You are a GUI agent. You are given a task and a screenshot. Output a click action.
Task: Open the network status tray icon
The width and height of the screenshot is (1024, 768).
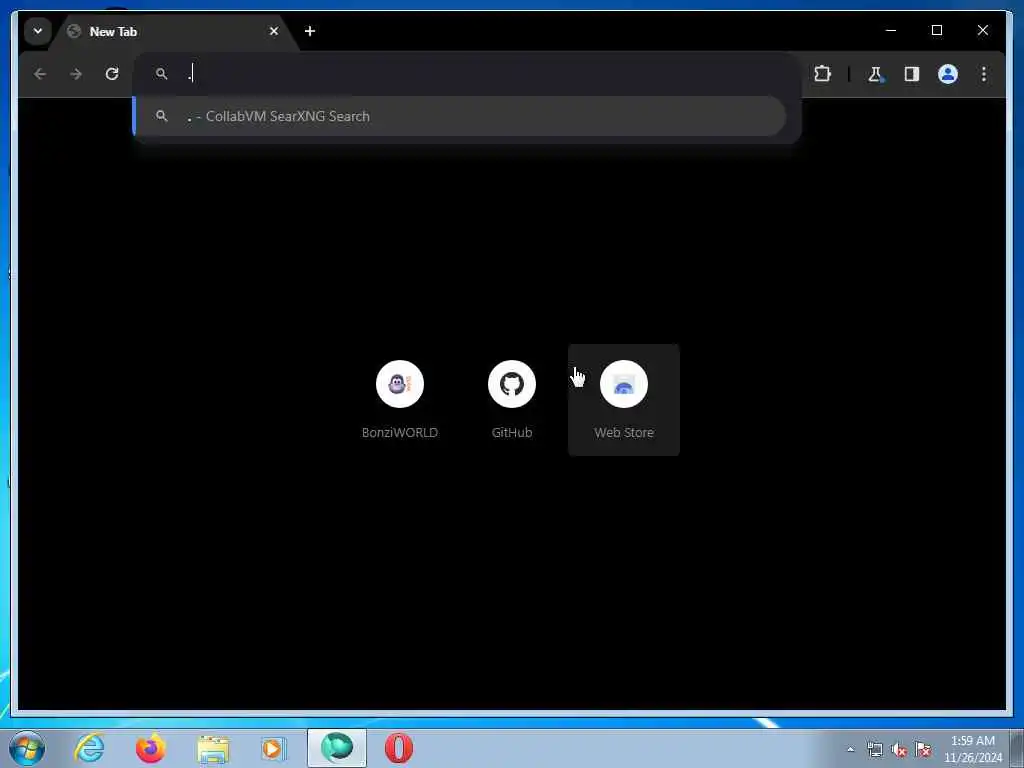click(874, 749)
